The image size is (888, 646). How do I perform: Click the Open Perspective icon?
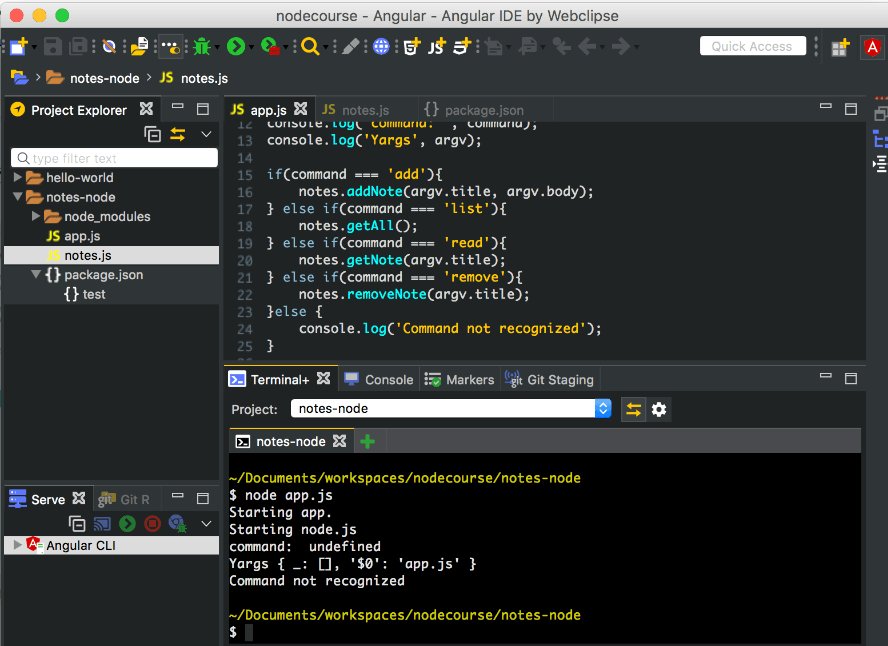pyautogui.click(x=840, y=48)
